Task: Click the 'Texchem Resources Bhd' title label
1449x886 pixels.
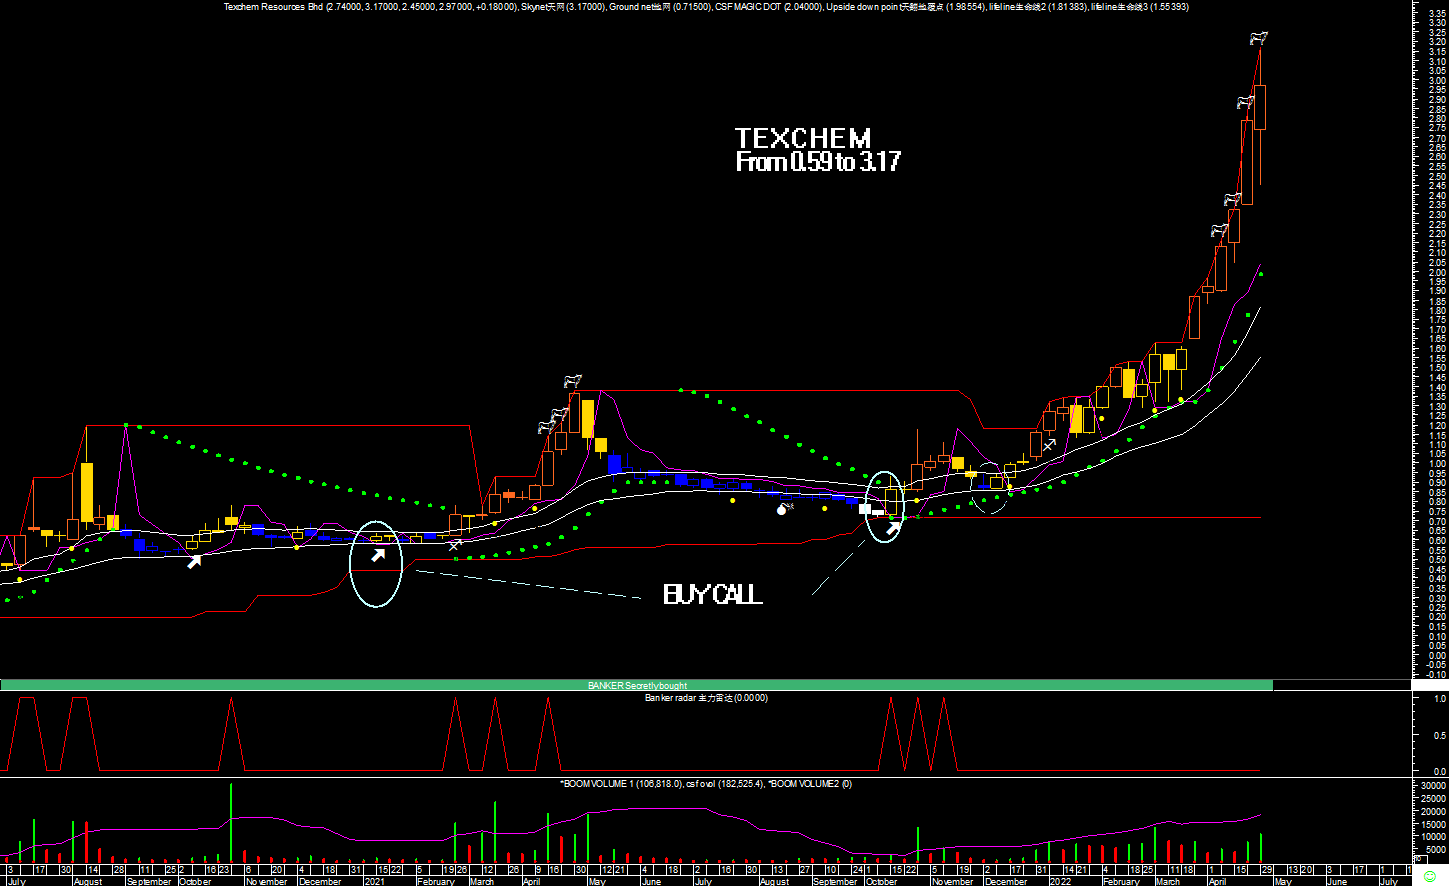Action: [x=273, y=7]
